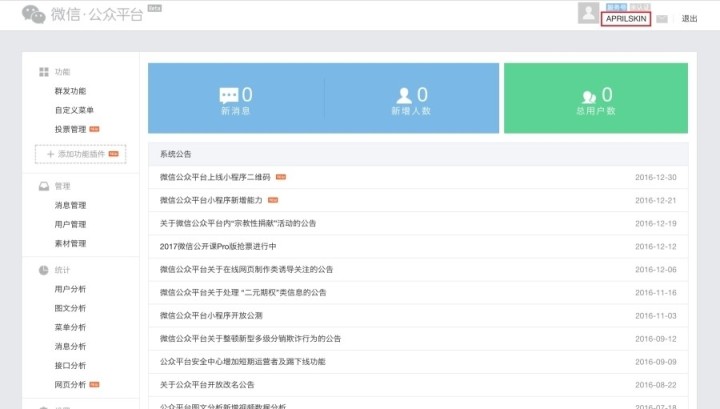Open 网页分析 statistics page
Screen dimensions: 720x409
coord(70,385)
